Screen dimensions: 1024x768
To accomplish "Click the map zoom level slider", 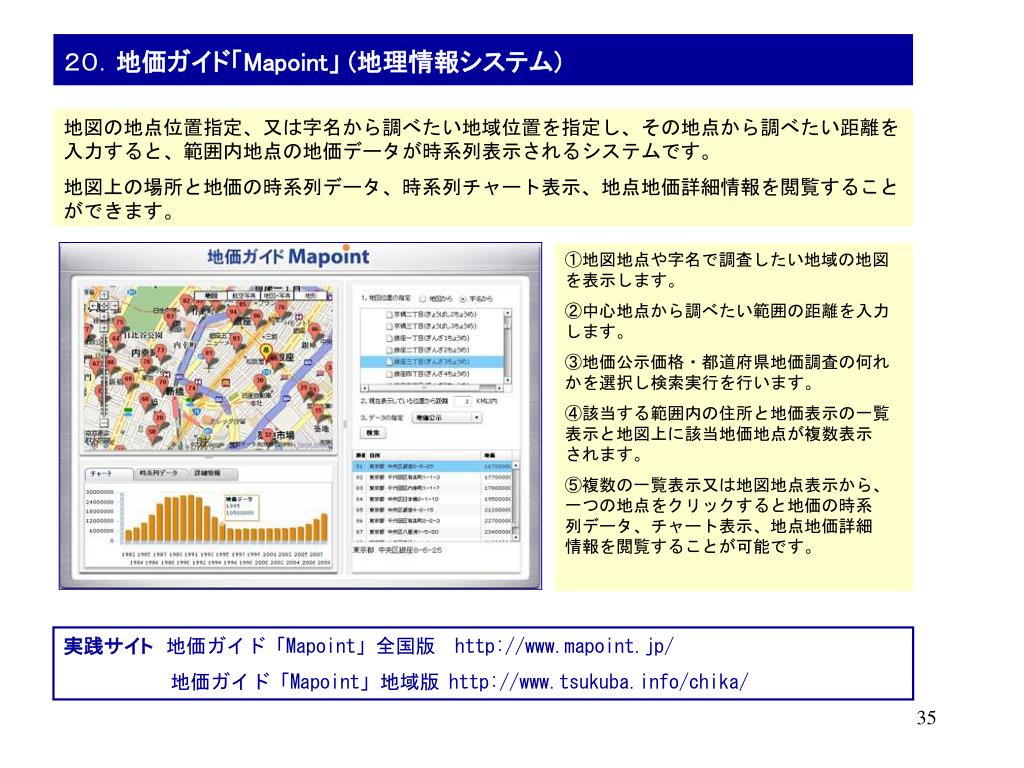I will click(104, 376).
